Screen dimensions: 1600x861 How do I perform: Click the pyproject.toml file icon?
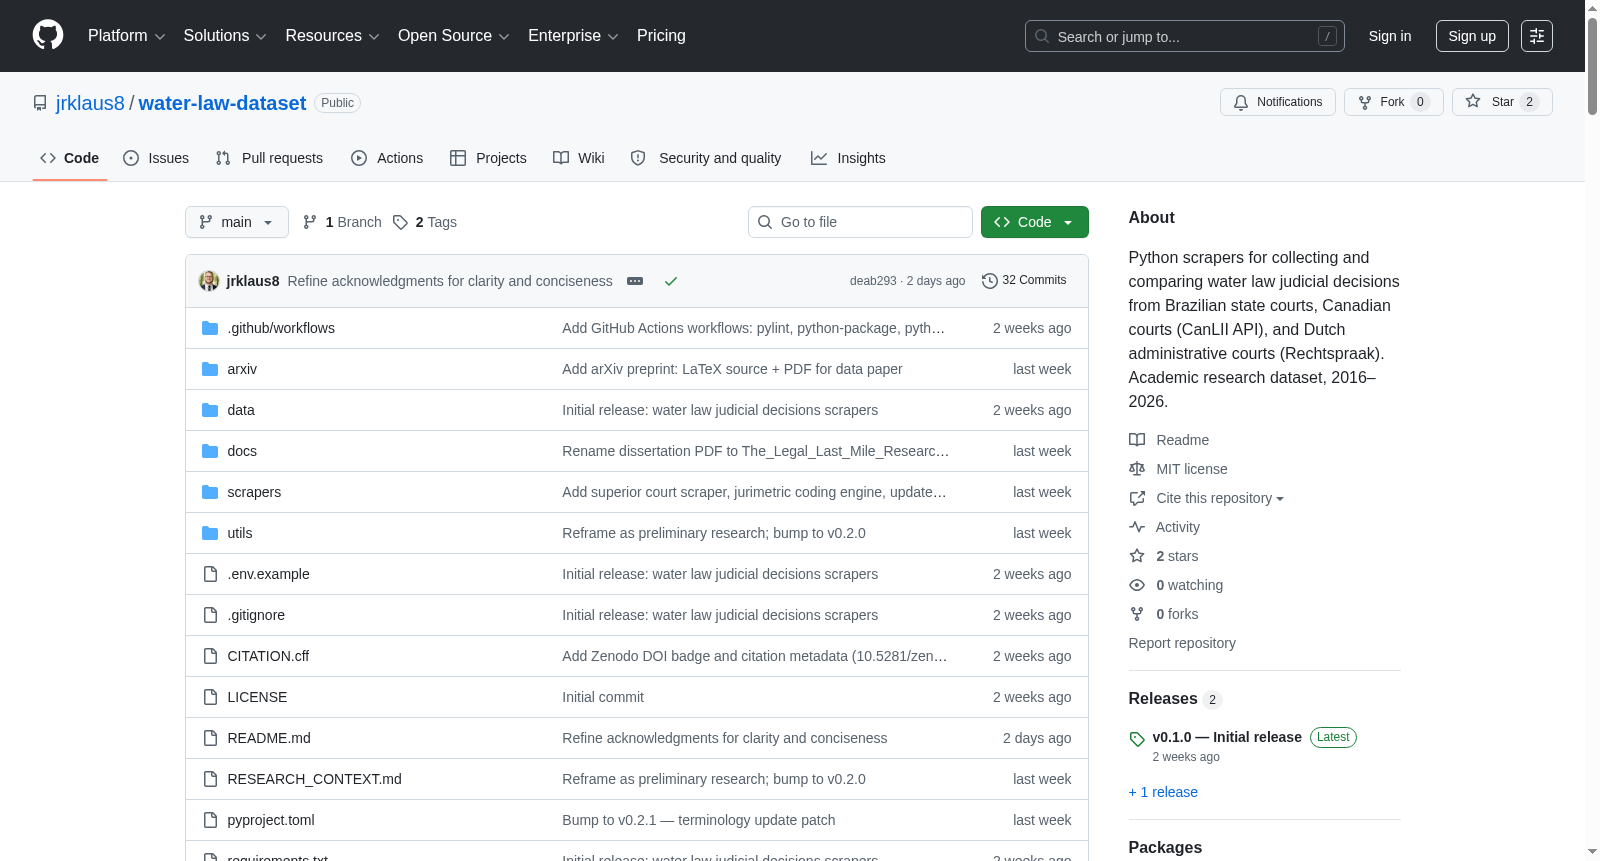(x=210, y=820)
